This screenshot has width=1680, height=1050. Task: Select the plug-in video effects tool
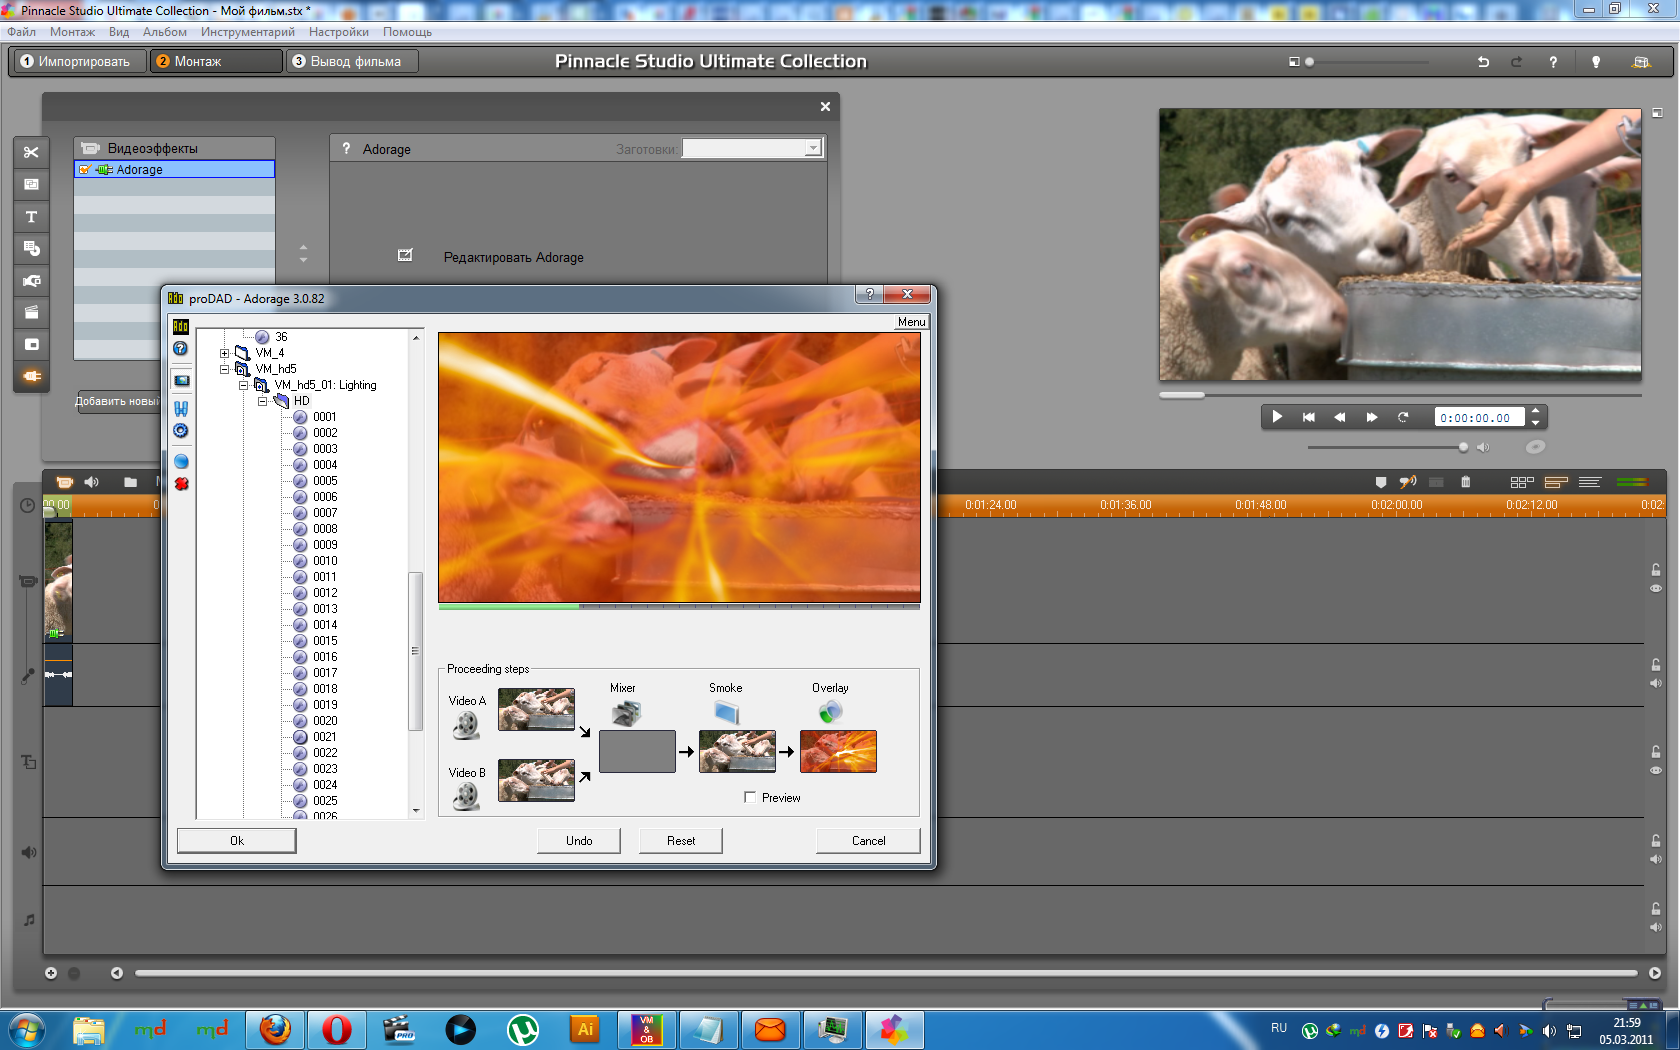click(x=31, y=376)
